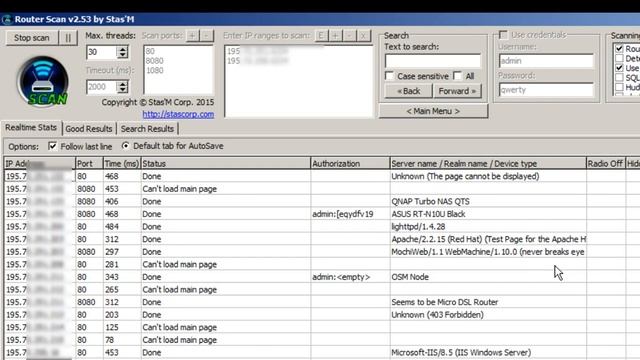Toggle the Case sensitive checkbox
The image size is (640, 360).
[389, 76]
